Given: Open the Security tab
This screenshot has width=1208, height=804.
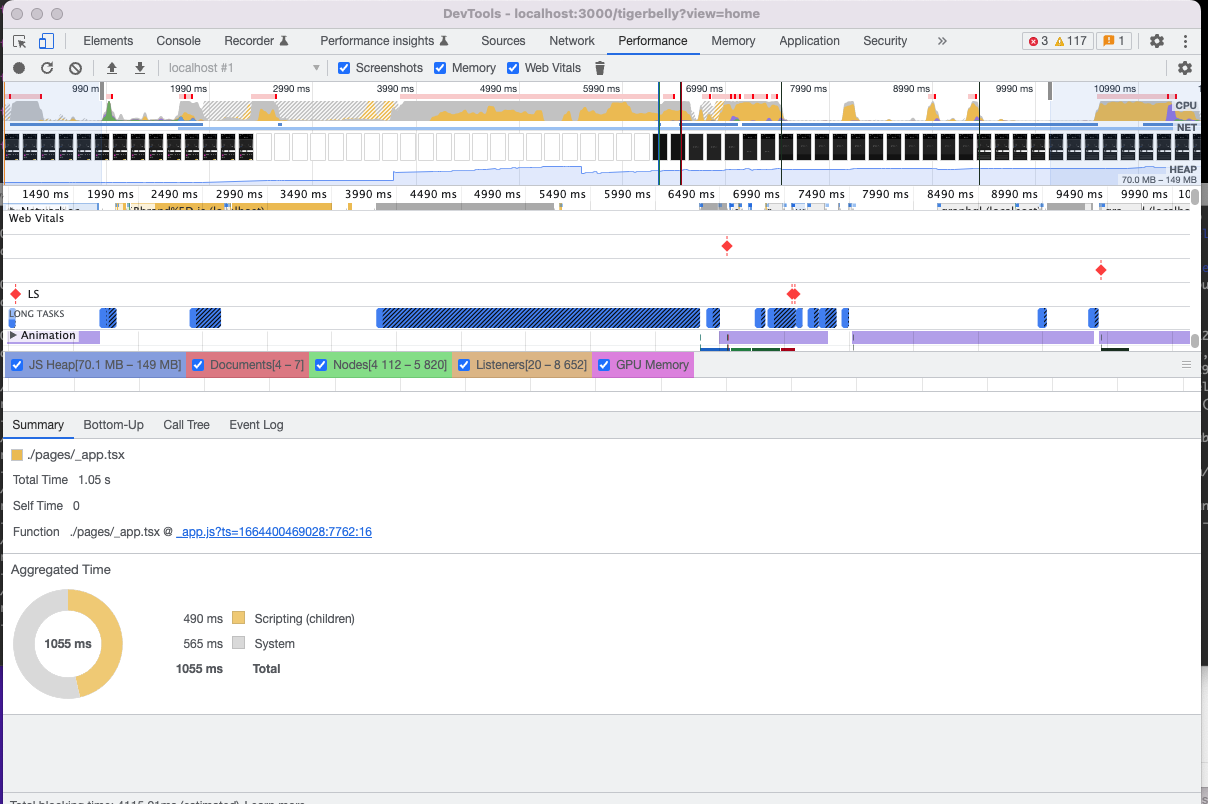Looking at the screenshot, I should point(885,41).
